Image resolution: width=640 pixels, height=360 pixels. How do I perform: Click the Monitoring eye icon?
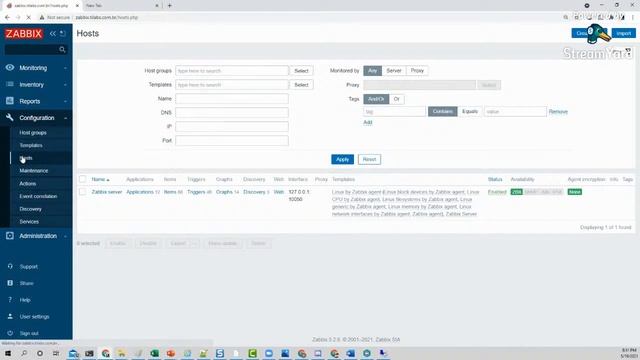(10, 68)
